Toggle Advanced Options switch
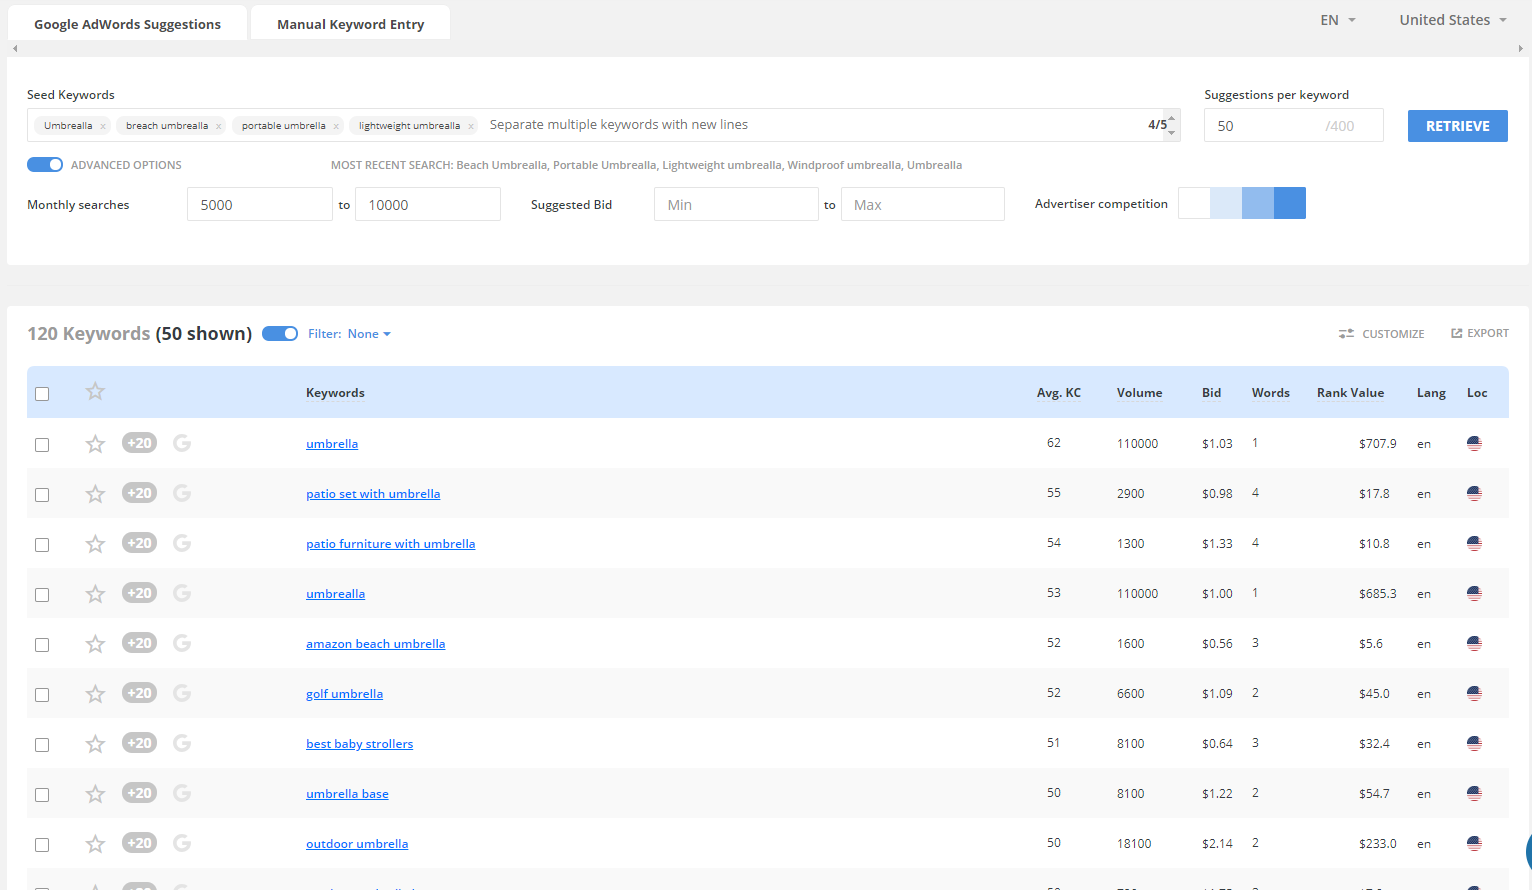Viewport: 1532px width, 890px height. coord(45,165)
